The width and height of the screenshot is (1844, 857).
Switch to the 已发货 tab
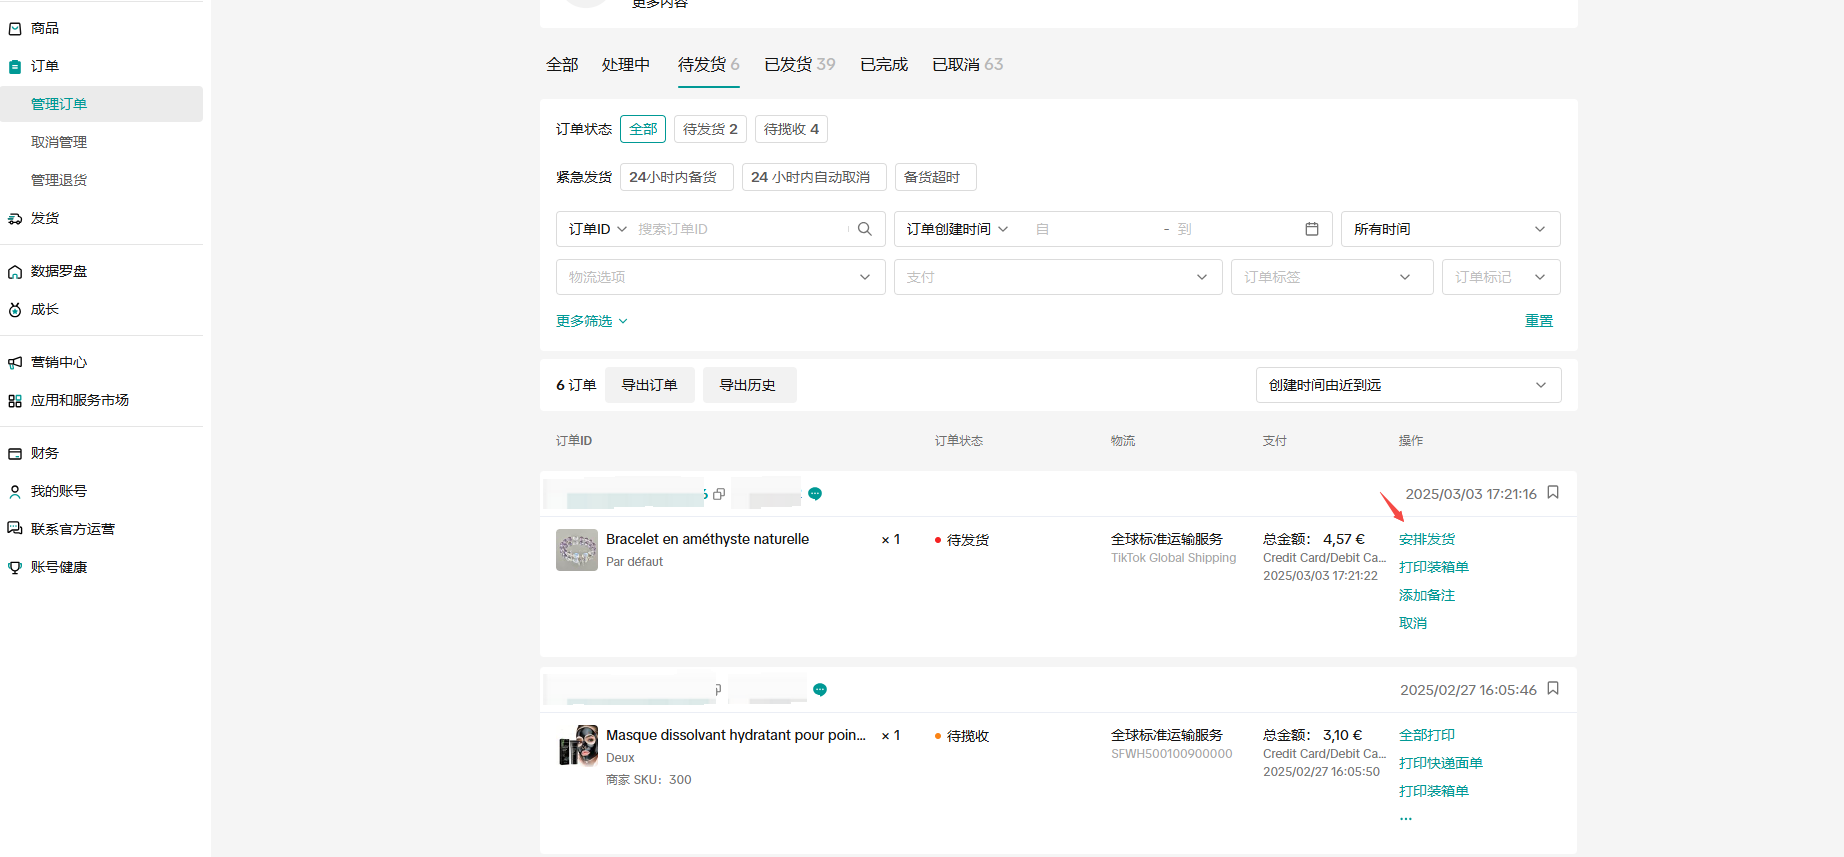tap(799, 64)
